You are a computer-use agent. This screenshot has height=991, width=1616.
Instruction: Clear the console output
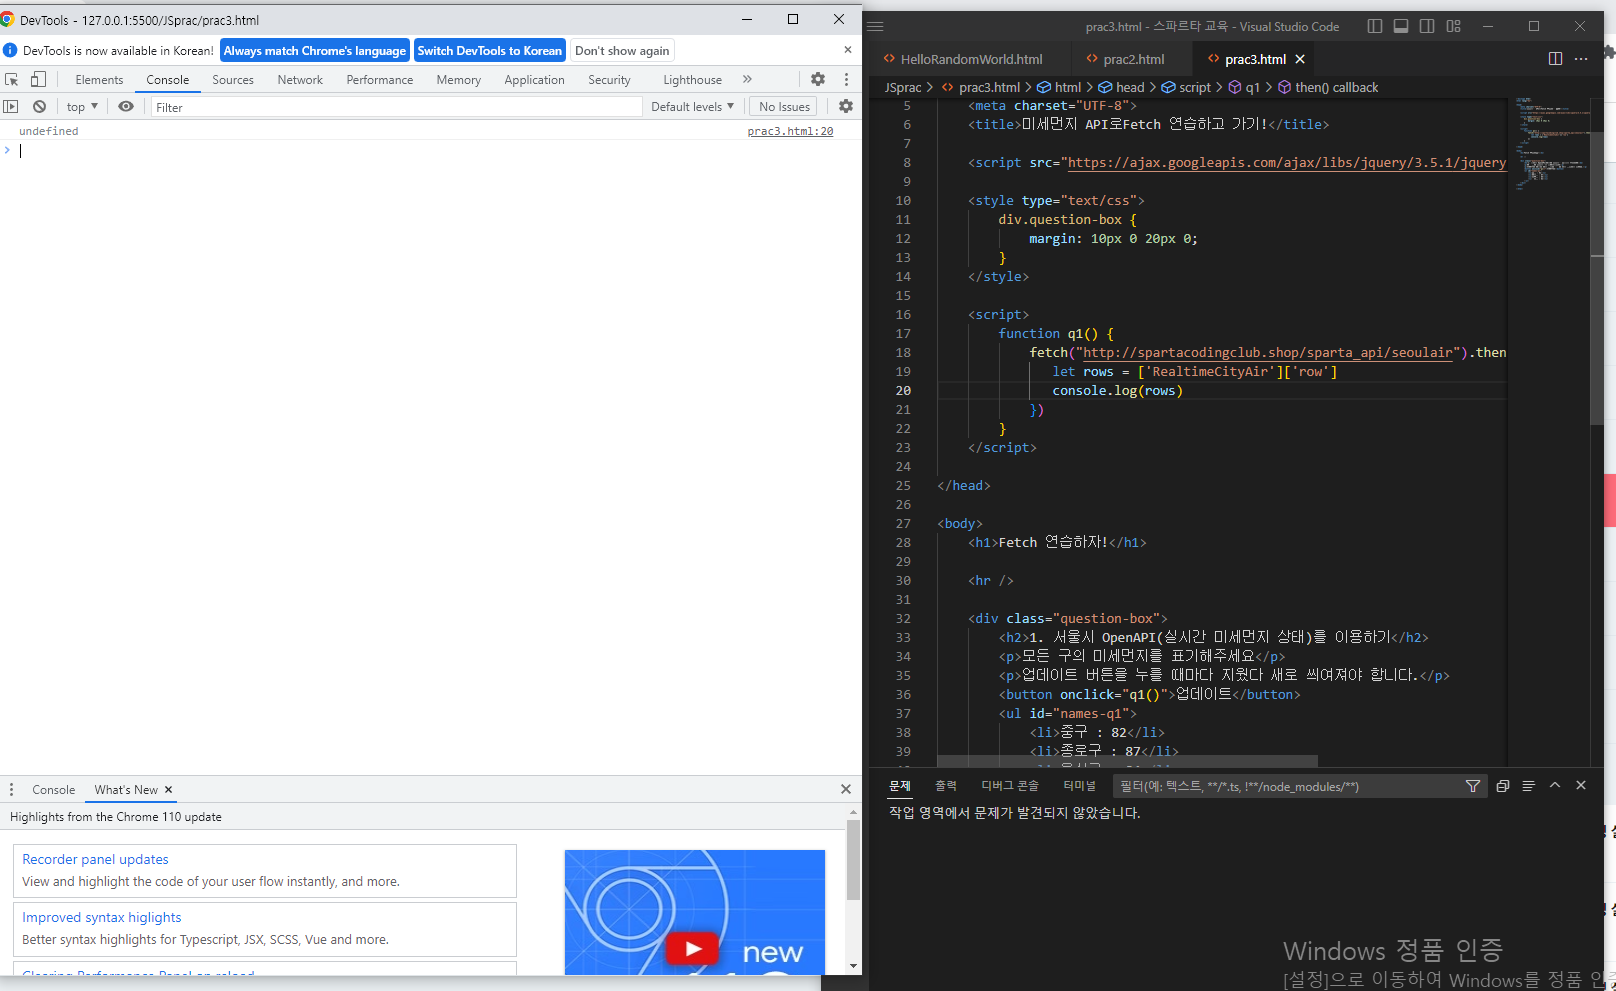tap(39, 106)
